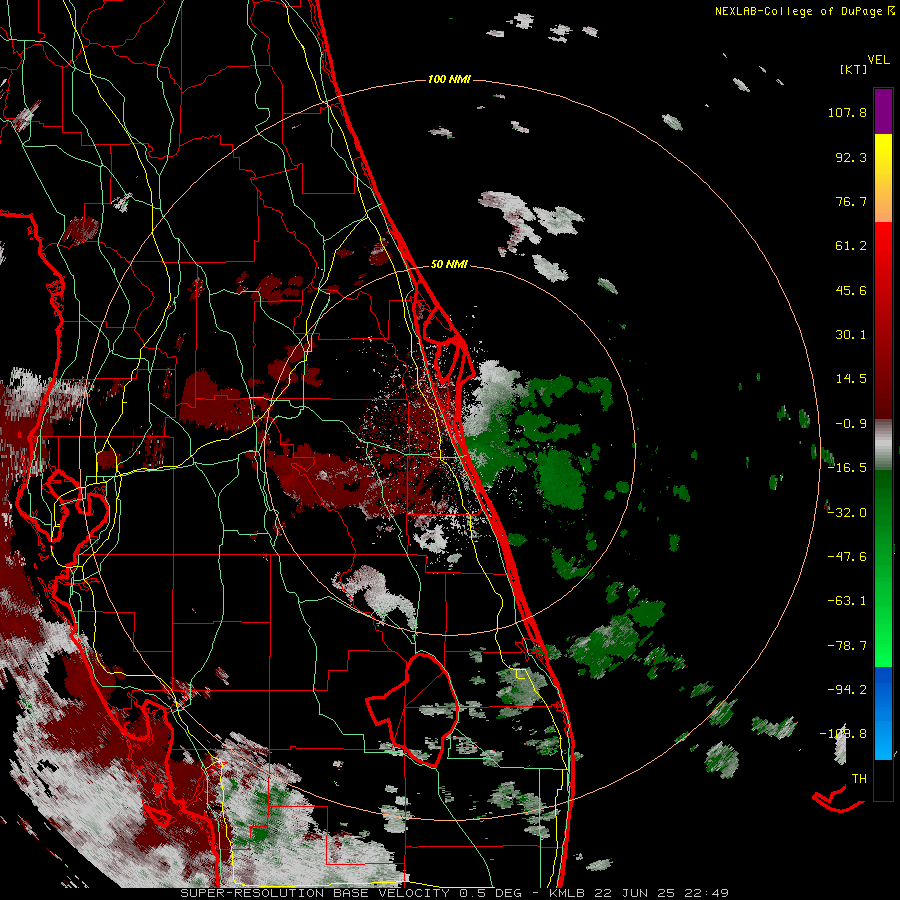Pick the blue segment of the color bar
Screen dimensions: 900x900
tap(883, 713)
